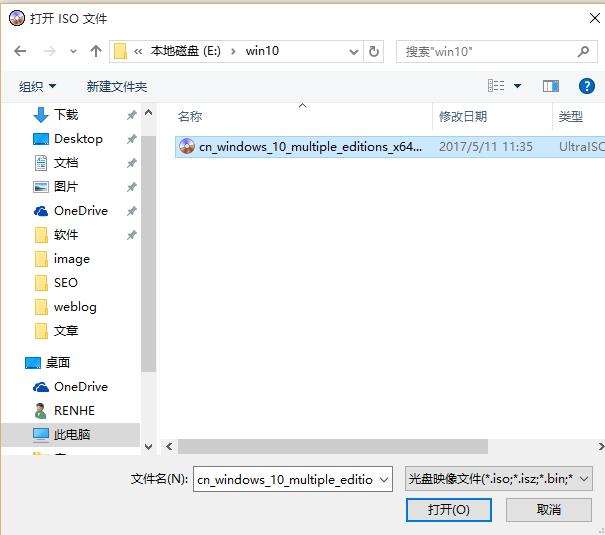Sort by 修改日期 column header
The image size is (605, 535).
pos(463,116)
